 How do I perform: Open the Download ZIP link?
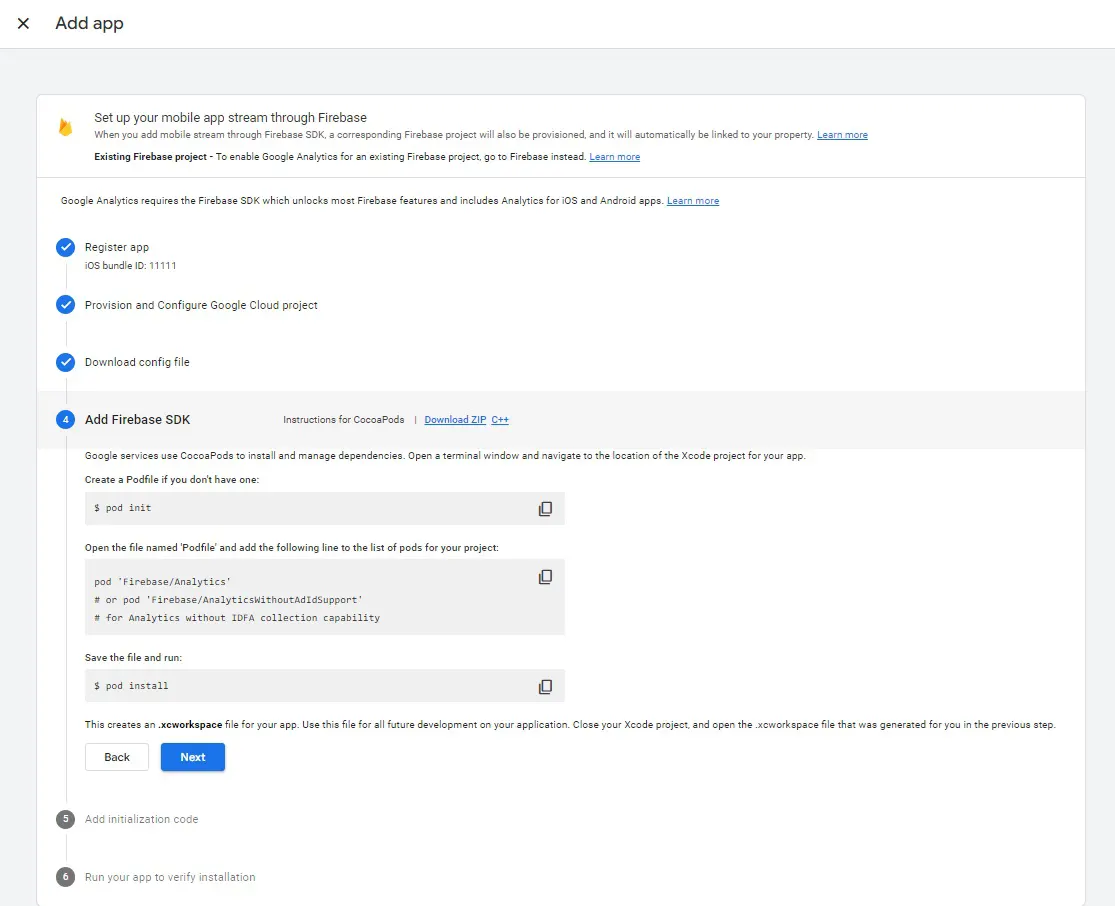(455, 420)
